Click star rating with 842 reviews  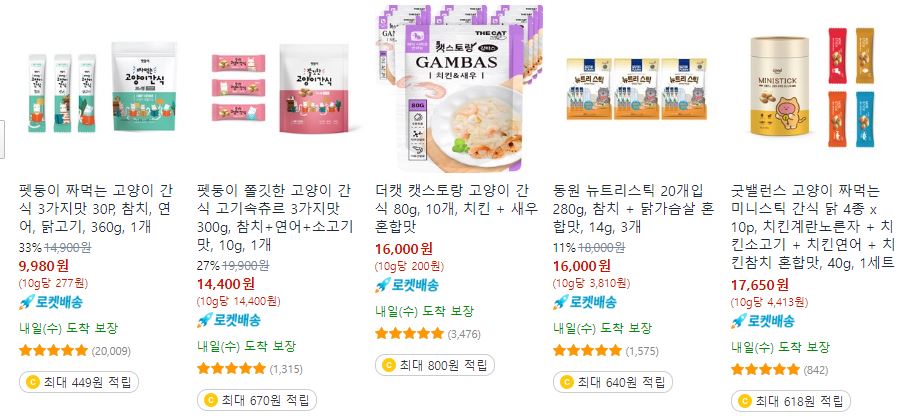pos(765,369)
